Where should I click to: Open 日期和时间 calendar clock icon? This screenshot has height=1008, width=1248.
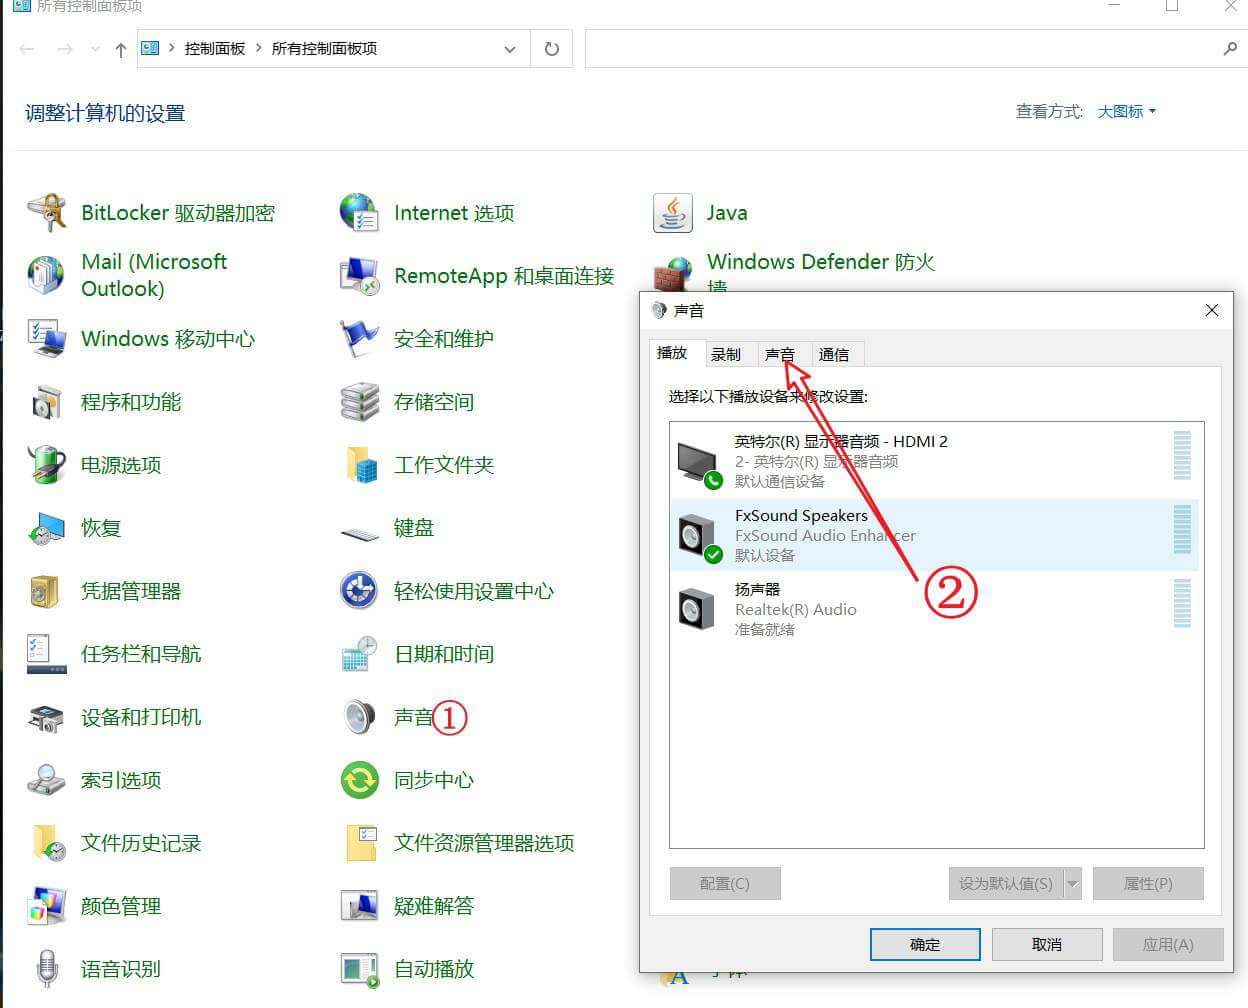[x=359, y=654]
